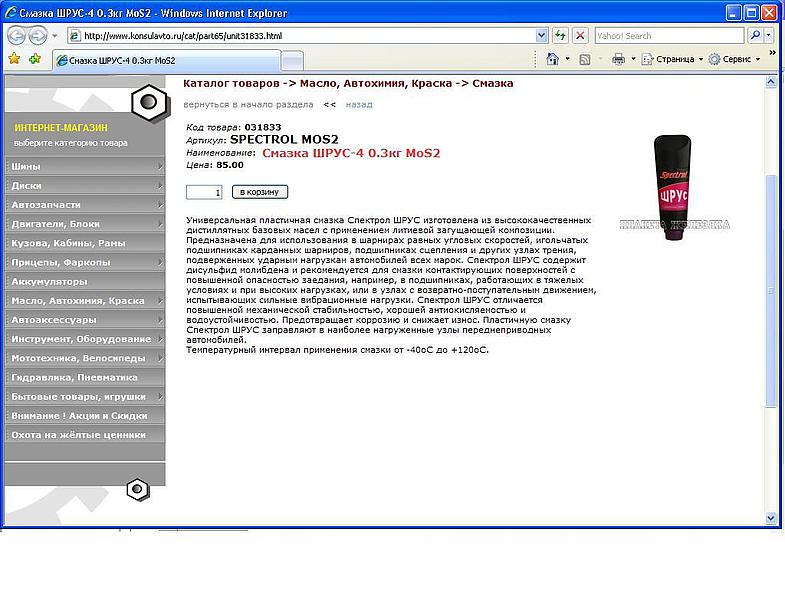Screen dimensions: 785x589
Task: Open the recent pages dropdown arrow
Action: pyautogui.click(x=55, y=36)
